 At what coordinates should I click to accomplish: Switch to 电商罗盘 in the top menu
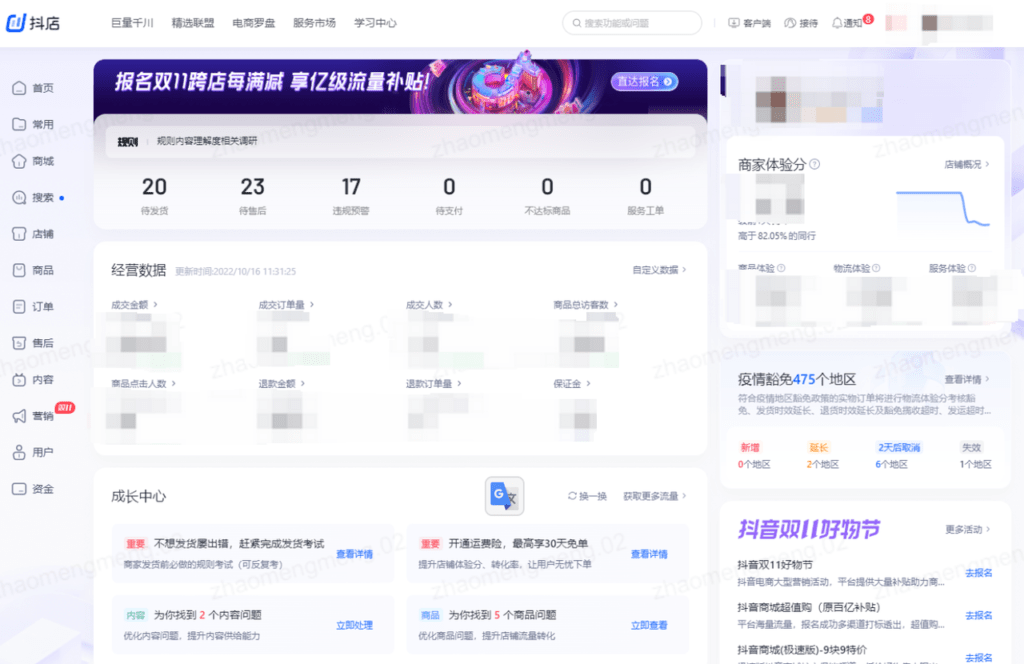pyautogui.click(x=254, y=22)
